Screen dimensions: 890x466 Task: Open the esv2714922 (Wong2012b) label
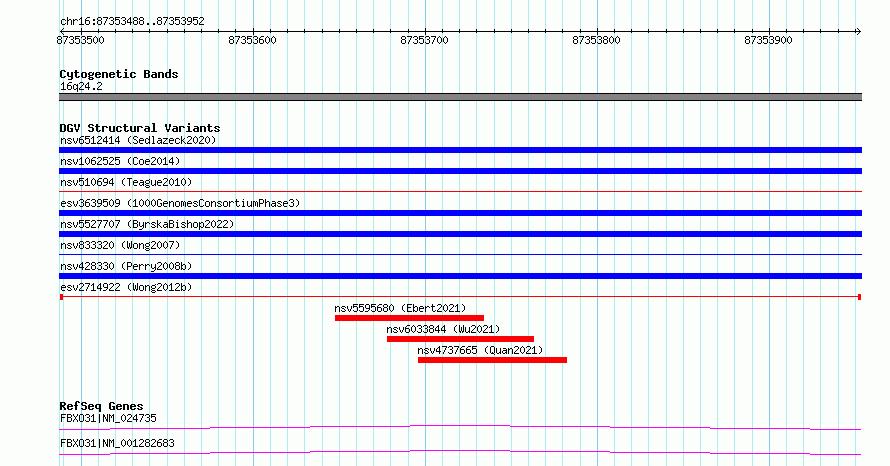coord(126,287)
